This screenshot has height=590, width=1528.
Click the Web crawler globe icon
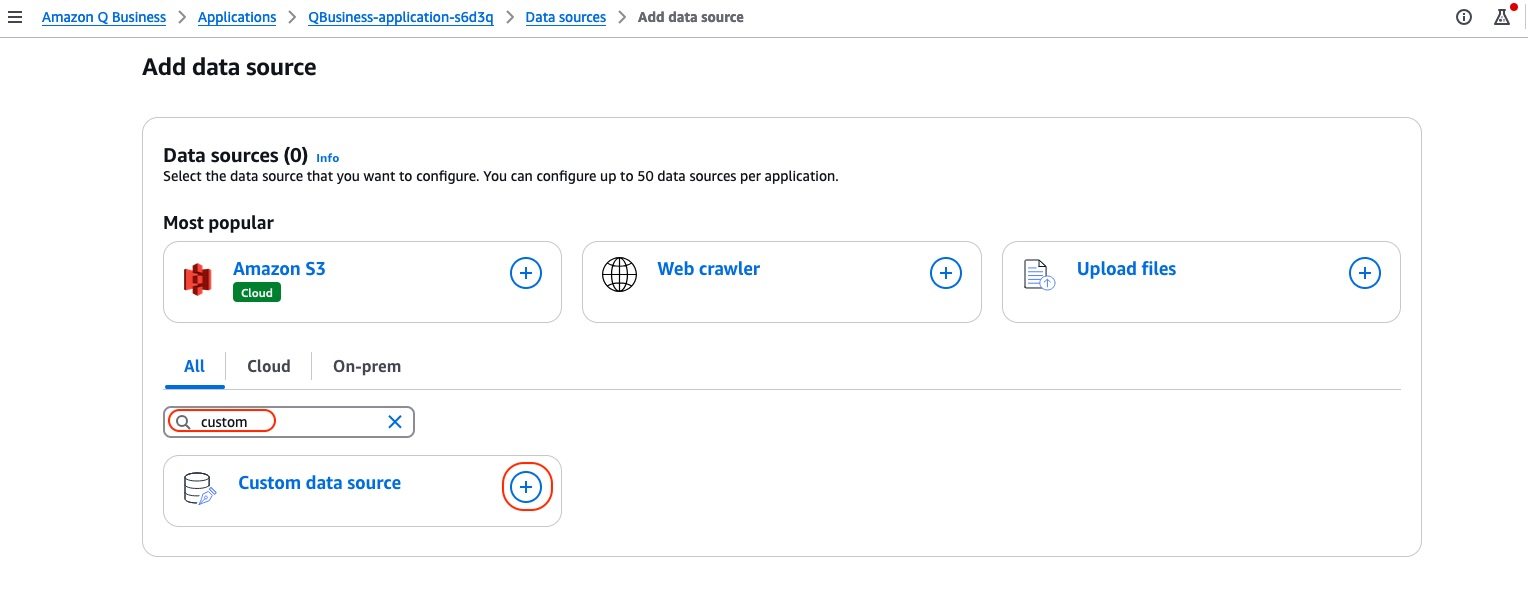coord(619,273)
